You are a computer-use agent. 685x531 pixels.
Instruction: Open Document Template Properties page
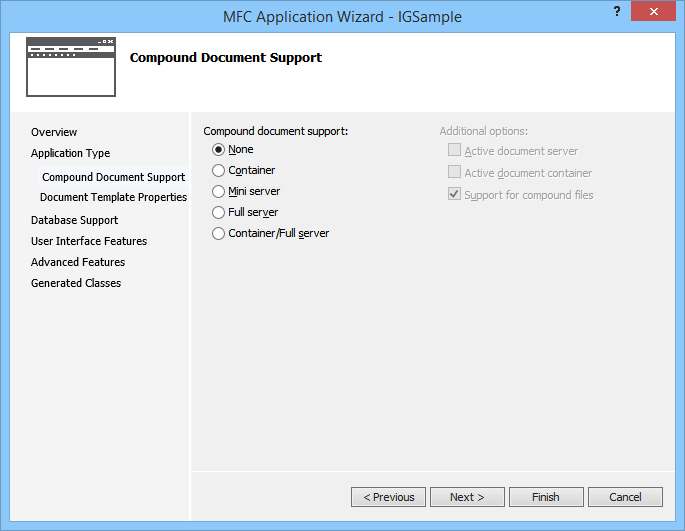(x=113, y=197)
